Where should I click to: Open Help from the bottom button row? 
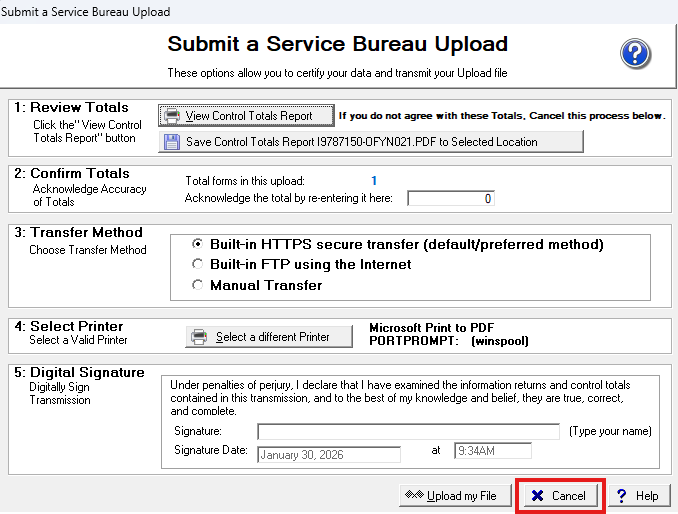pos(637,496)
